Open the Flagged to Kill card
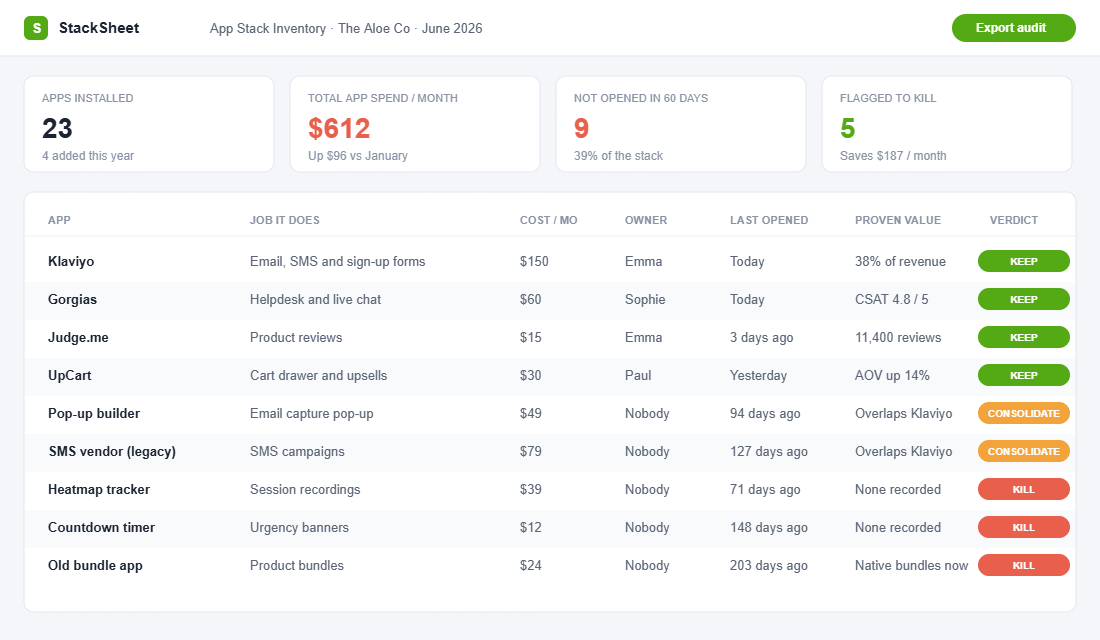 946,124
